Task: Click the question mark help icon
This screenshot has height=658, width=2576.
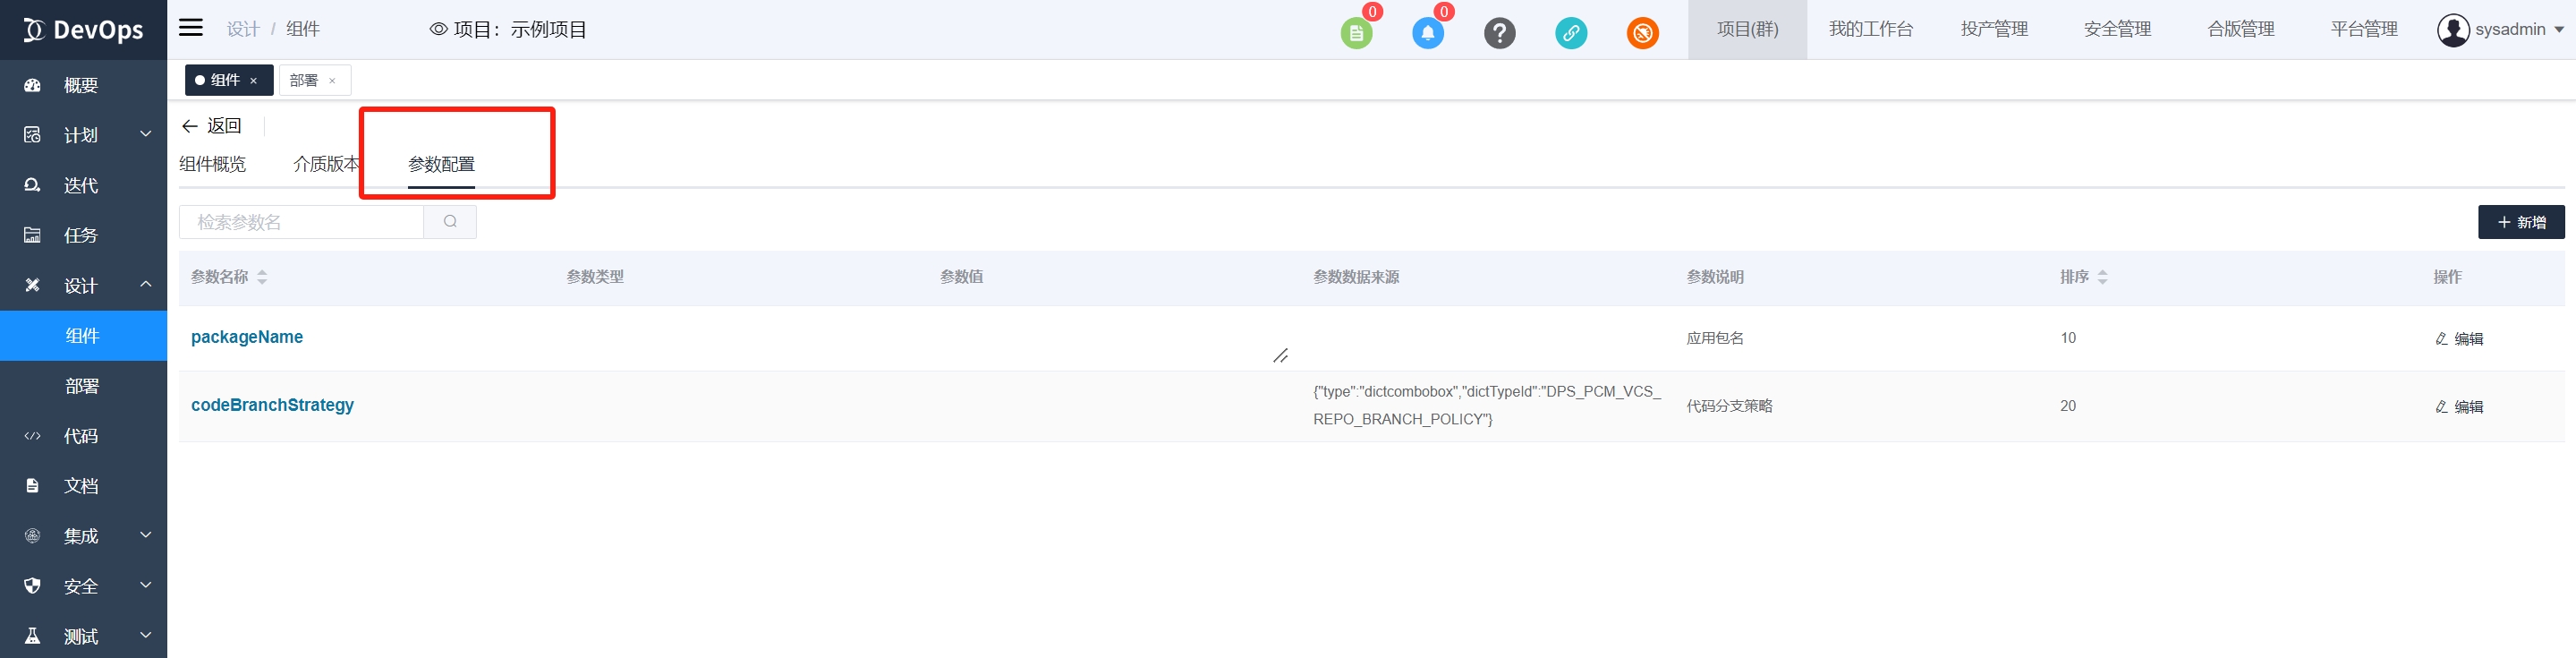Action: (x=1499, y=33)
